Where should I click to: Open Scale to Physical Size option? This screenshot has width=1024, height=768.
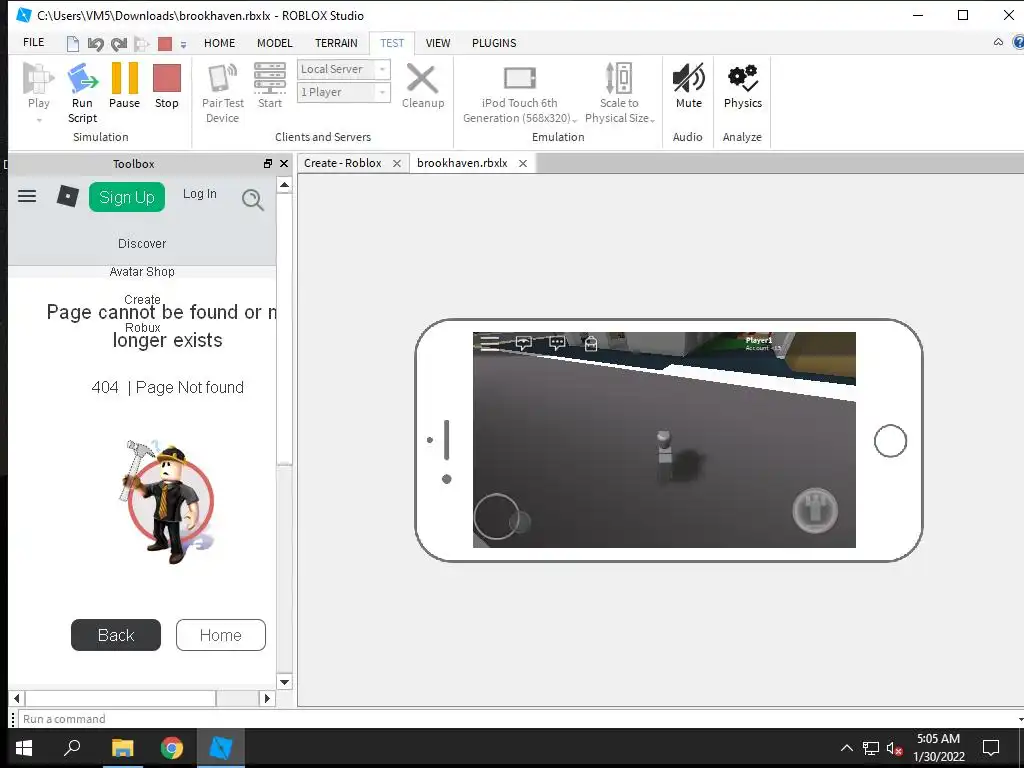619,93
